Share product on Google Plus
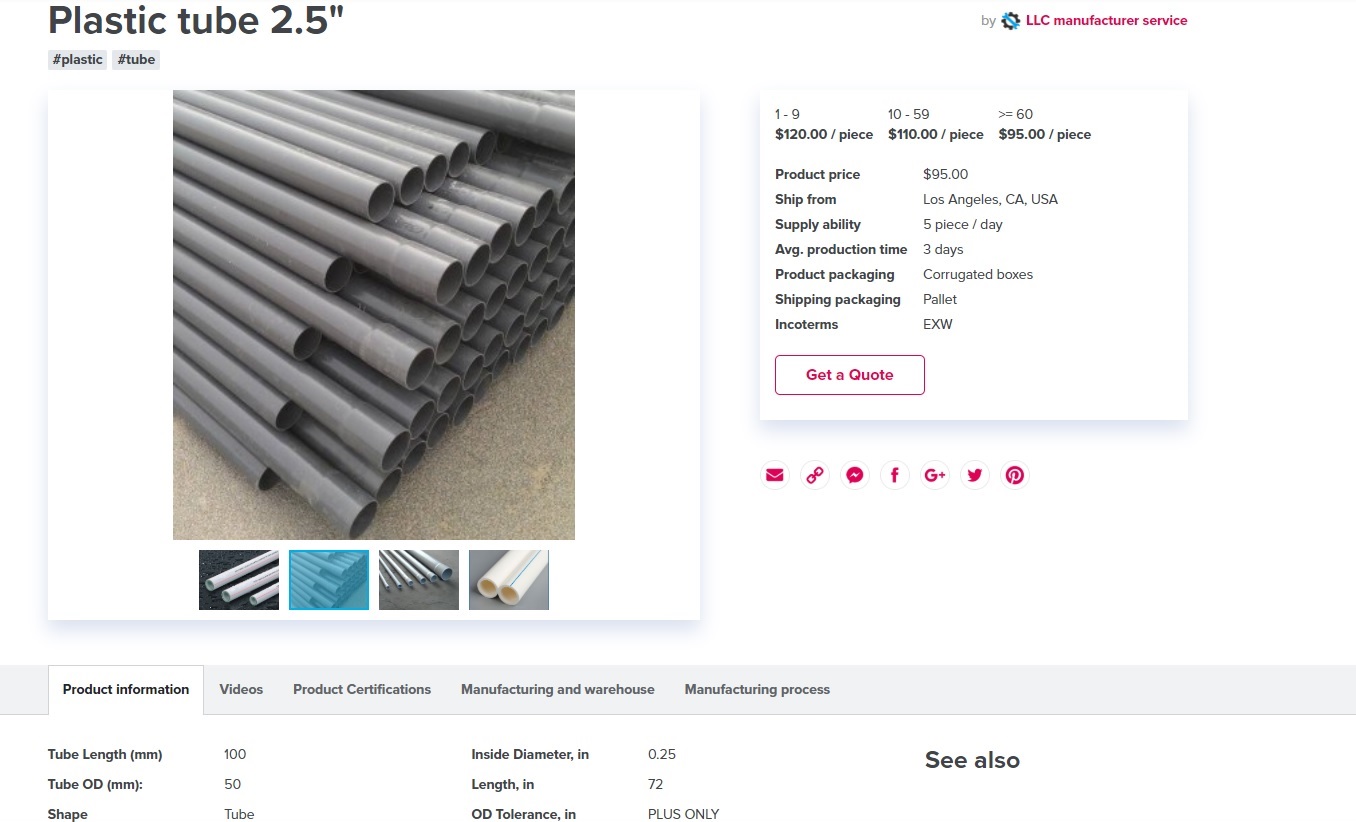1356x822 pixels. click(935, 475)
